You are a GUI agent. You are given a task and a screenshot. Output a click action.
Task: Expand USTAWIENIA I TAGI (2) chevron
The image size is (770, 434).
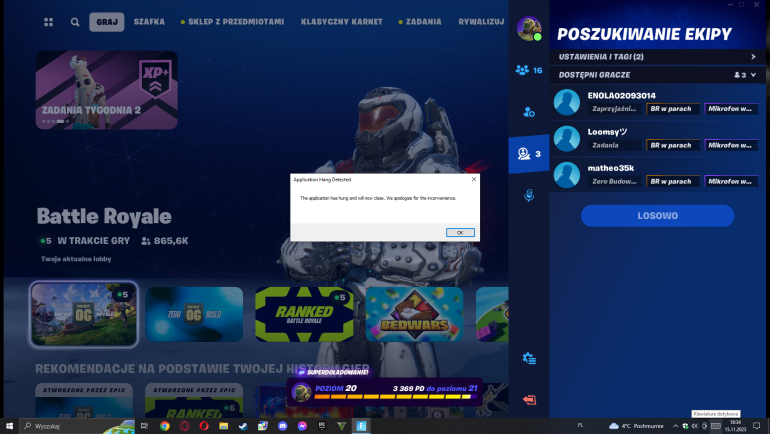(753, 57)
